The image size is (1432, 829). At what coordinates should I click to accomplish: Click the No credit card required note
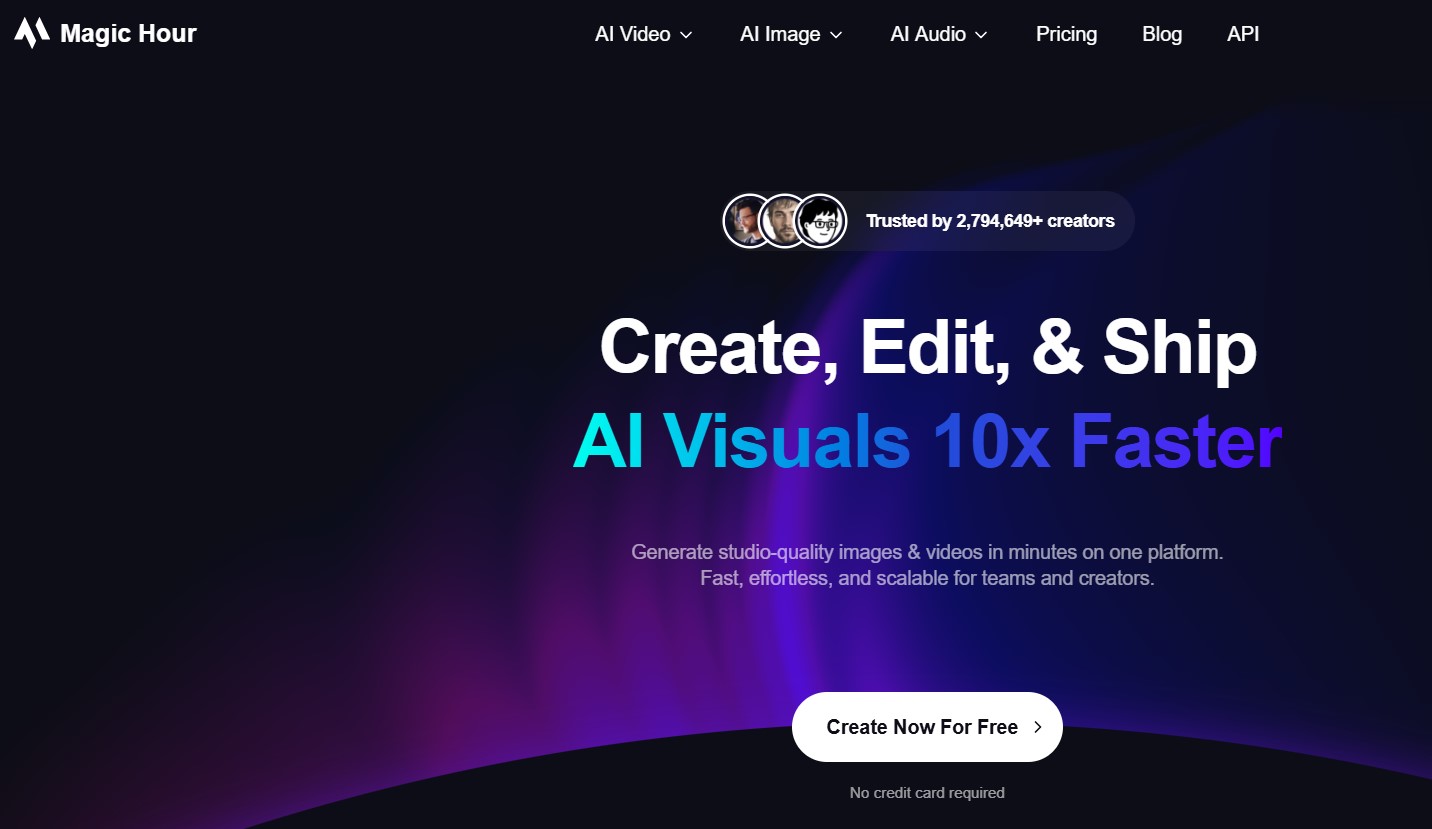(x=927, y=793)
